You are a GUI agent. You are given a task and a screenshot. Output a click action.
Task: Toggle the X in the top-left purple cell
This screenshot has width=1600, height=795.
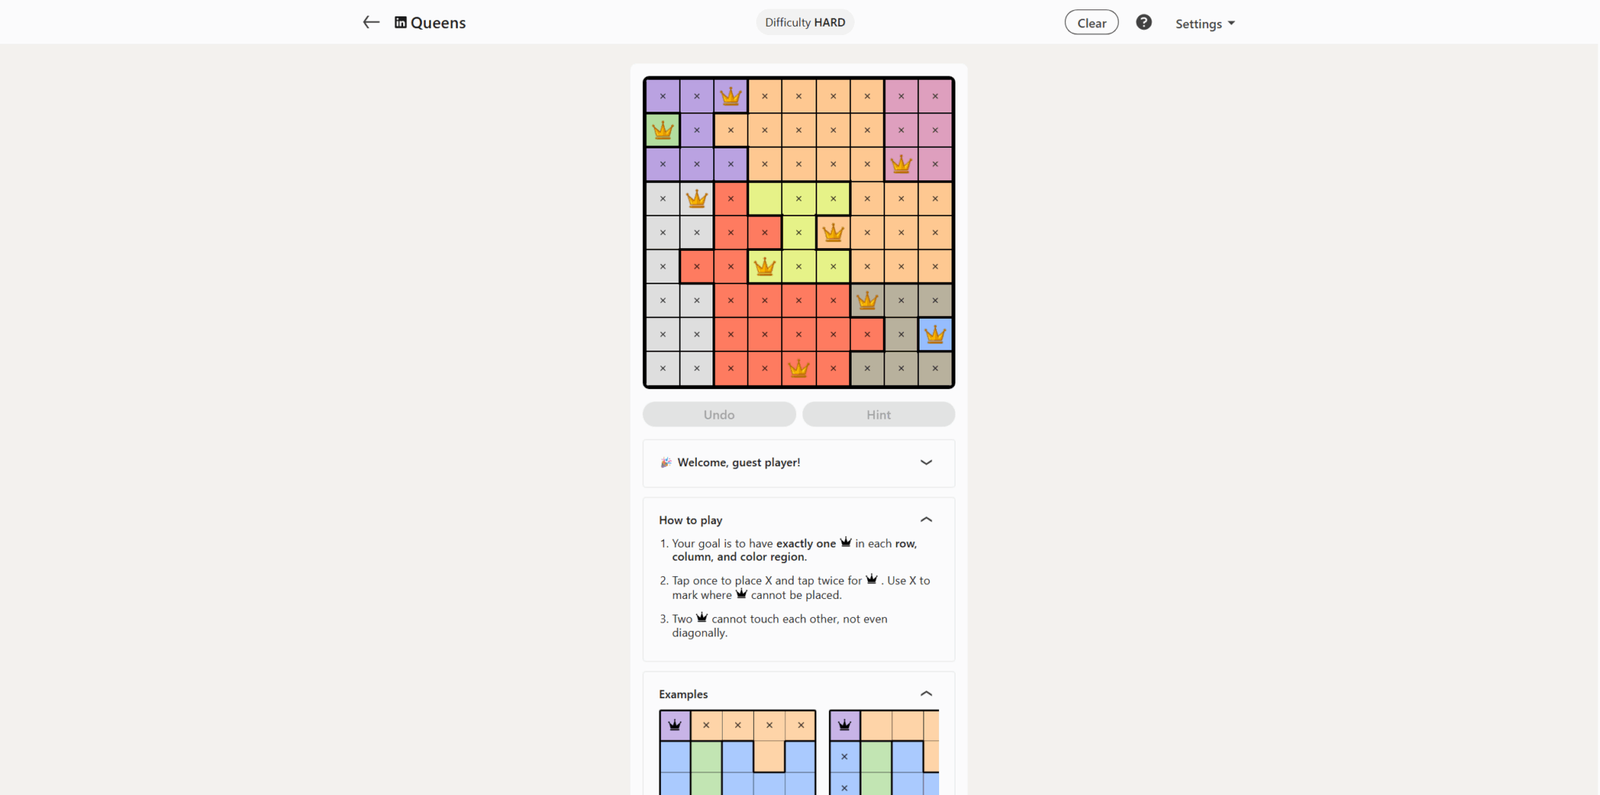pyautogui.click(x=663, y=96)
